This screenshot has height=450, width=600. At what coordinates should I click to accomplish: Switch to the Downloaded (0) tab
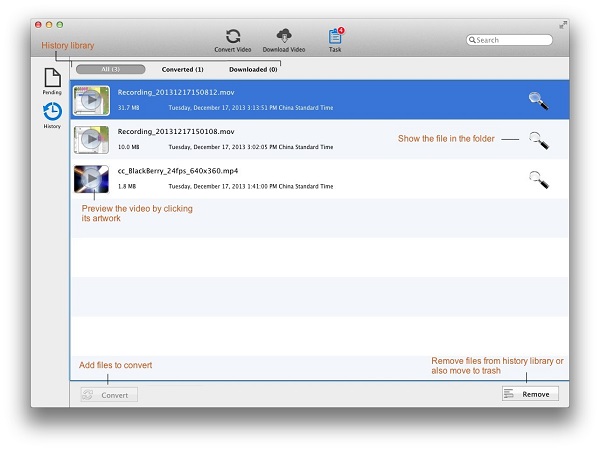pos(253,70)
